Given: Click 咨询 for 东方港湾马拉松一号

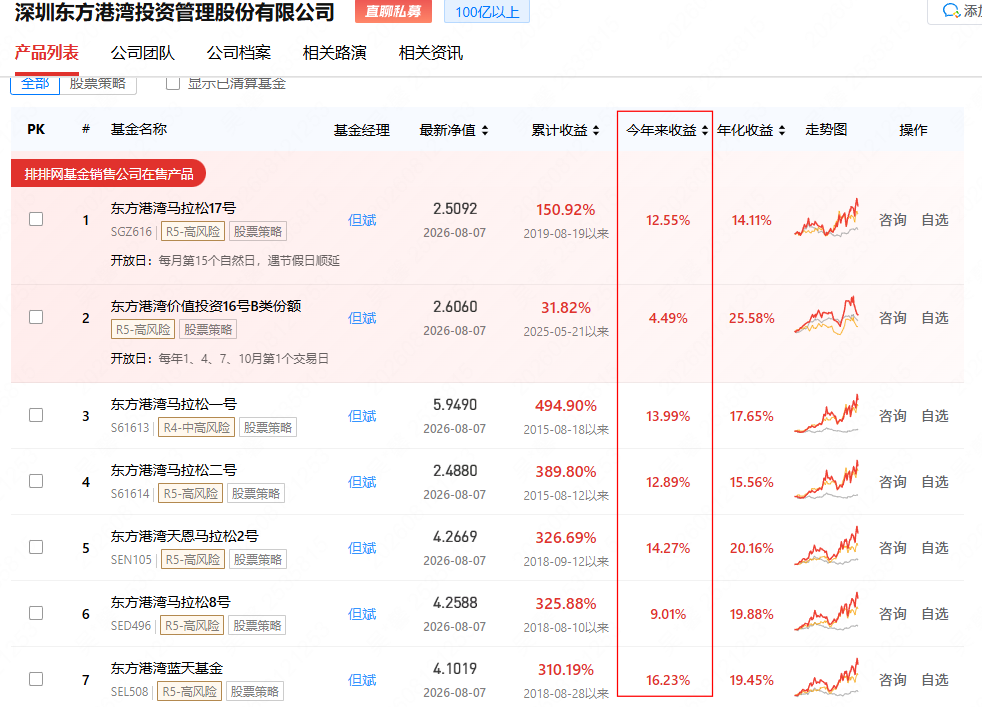Looking at the screenshot, I should [x=892, y=416].
